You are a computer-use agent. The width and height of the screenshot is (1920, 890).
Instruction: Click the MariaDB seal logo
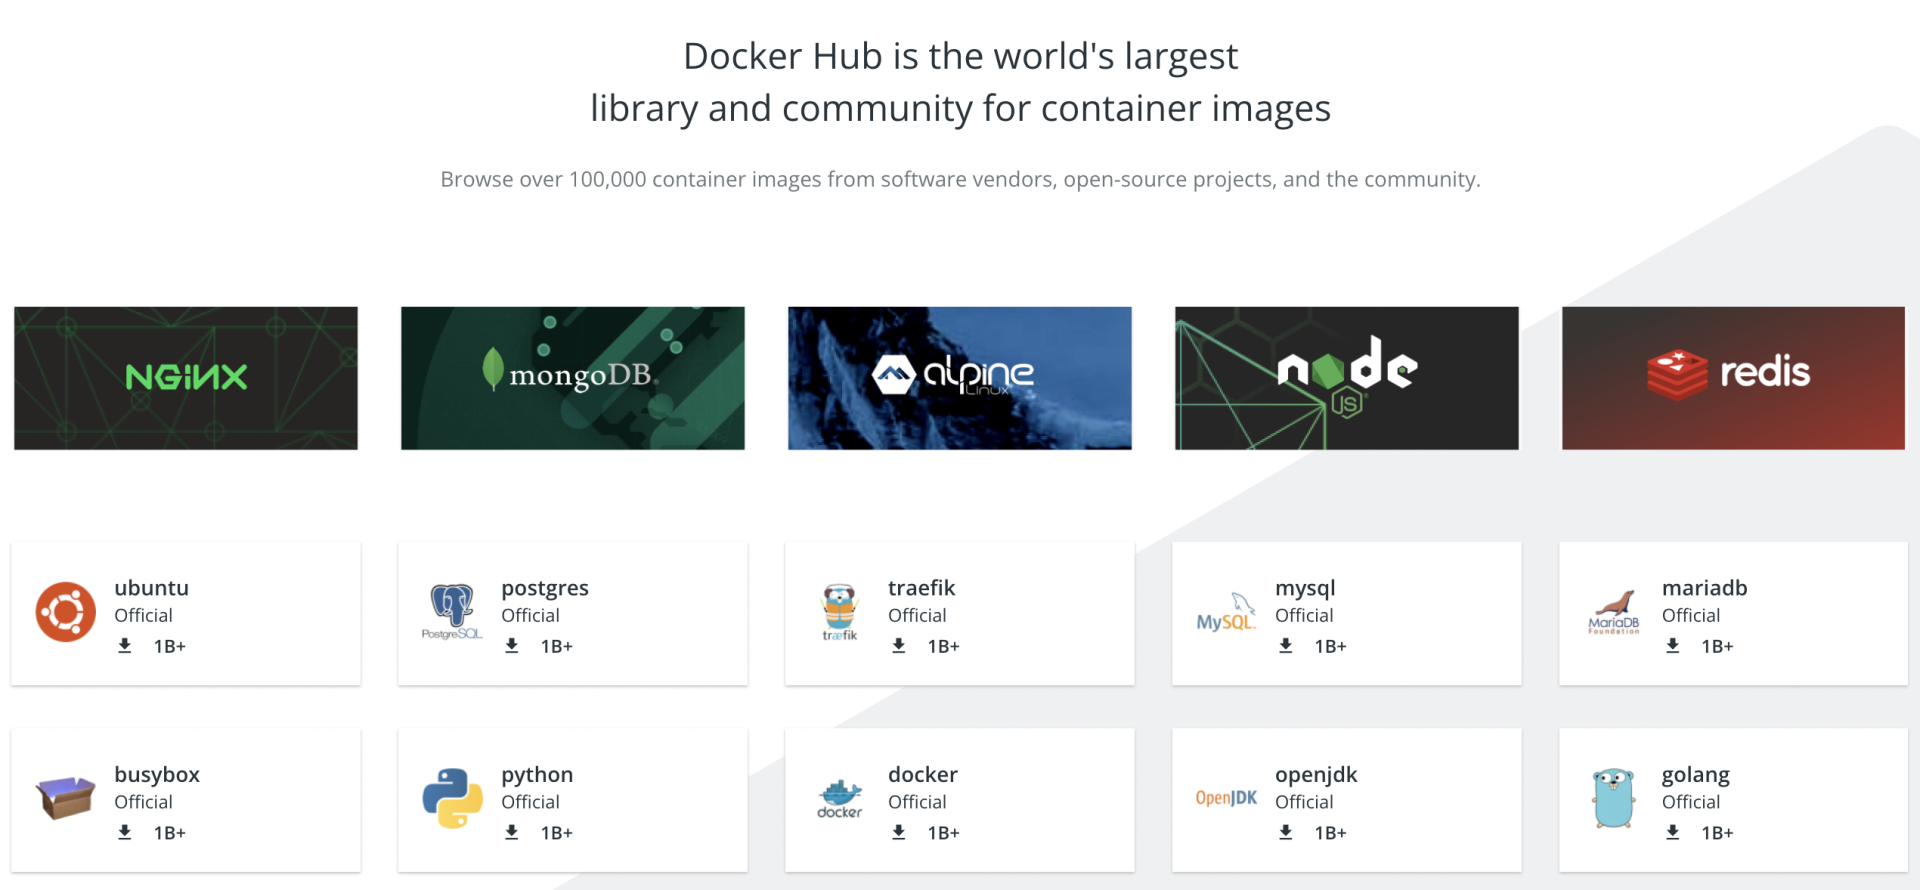point(1613,612)
